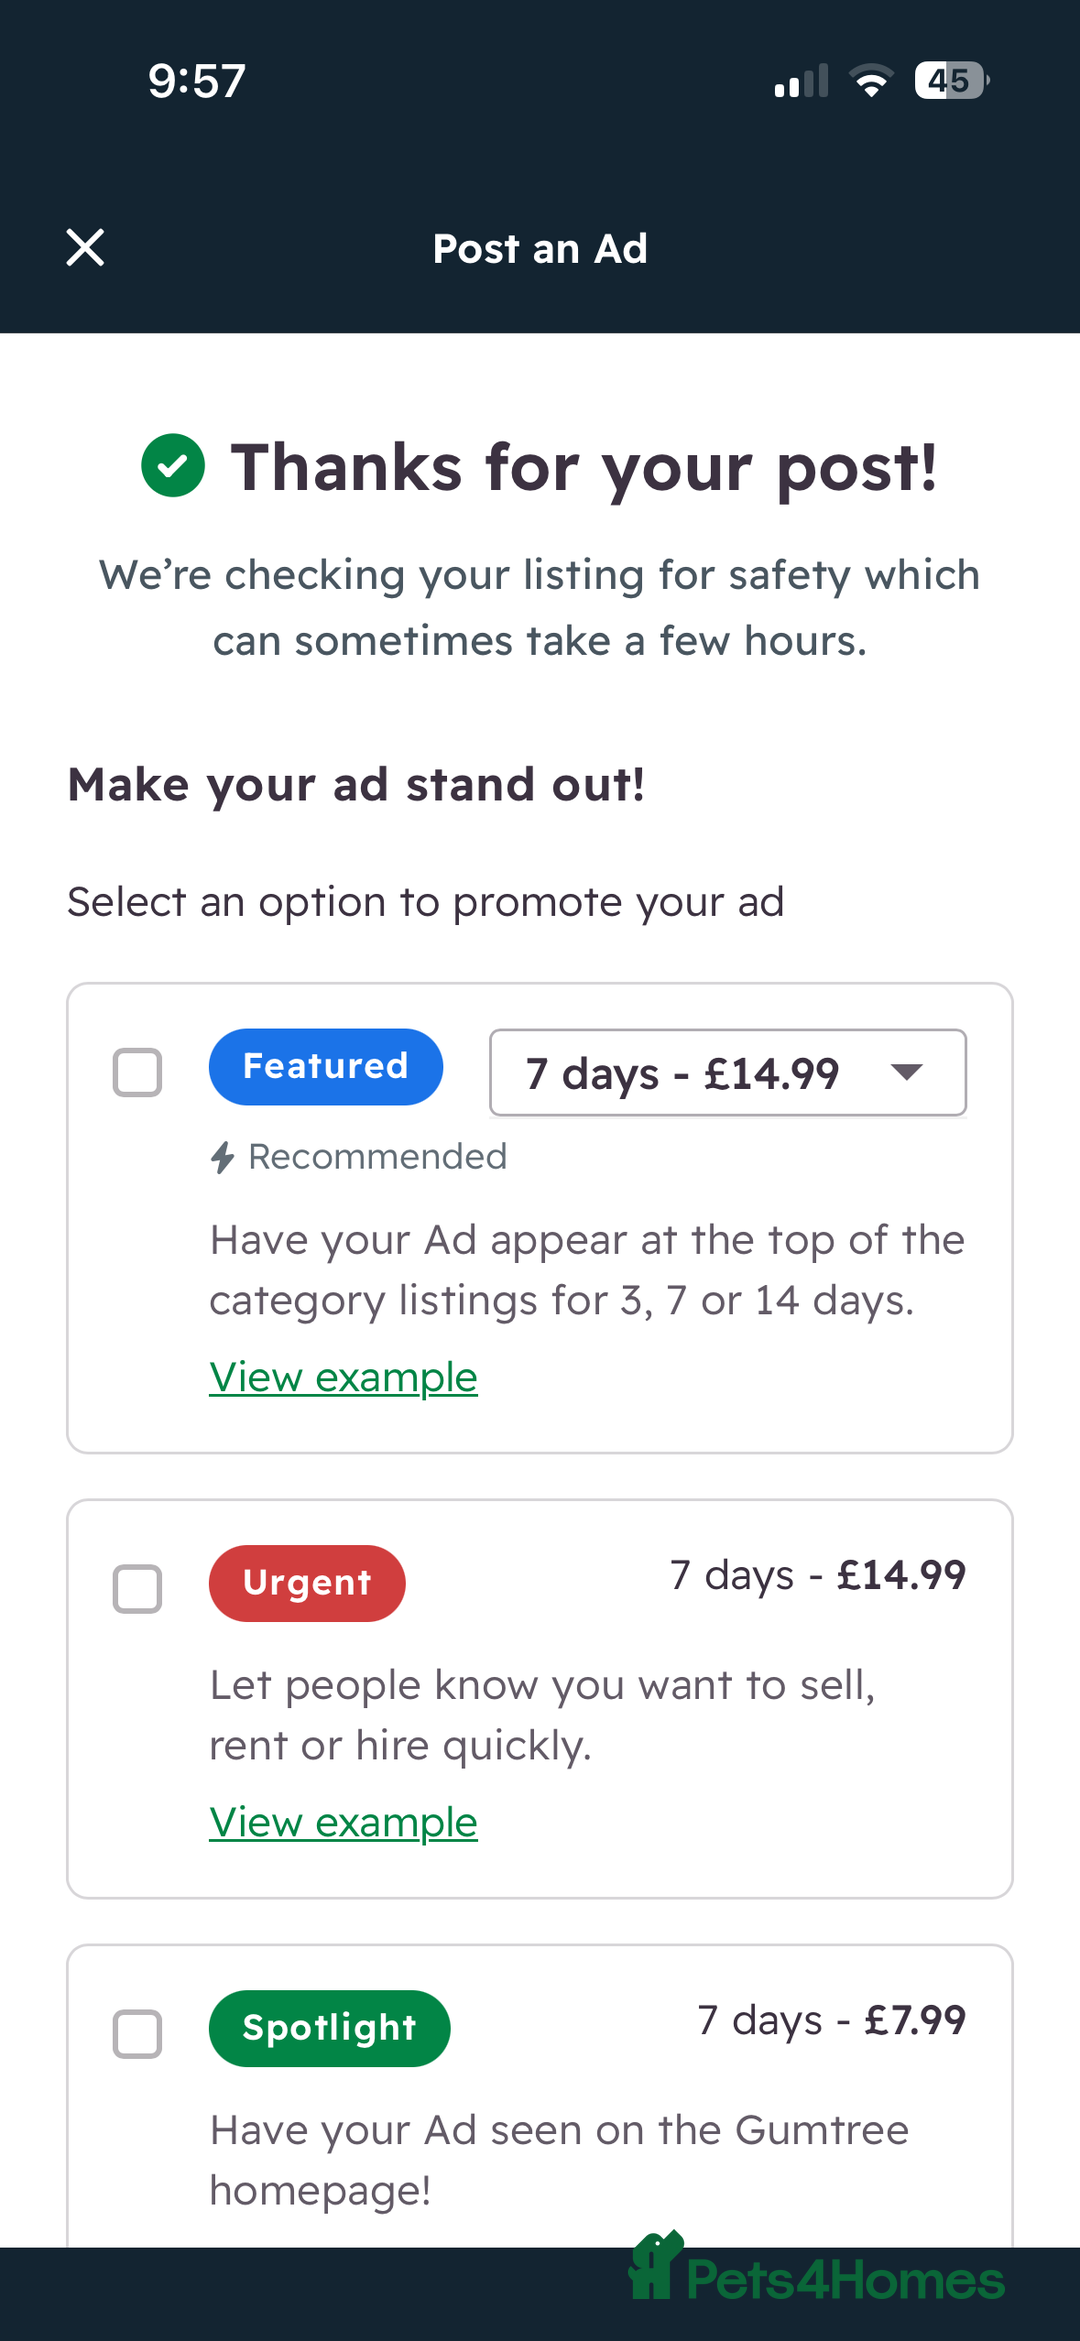Click the dropdown arrow beside £14.99
Image resolution: width=1080 pixels, height=2341 pixels.
tap(907, 1073)
